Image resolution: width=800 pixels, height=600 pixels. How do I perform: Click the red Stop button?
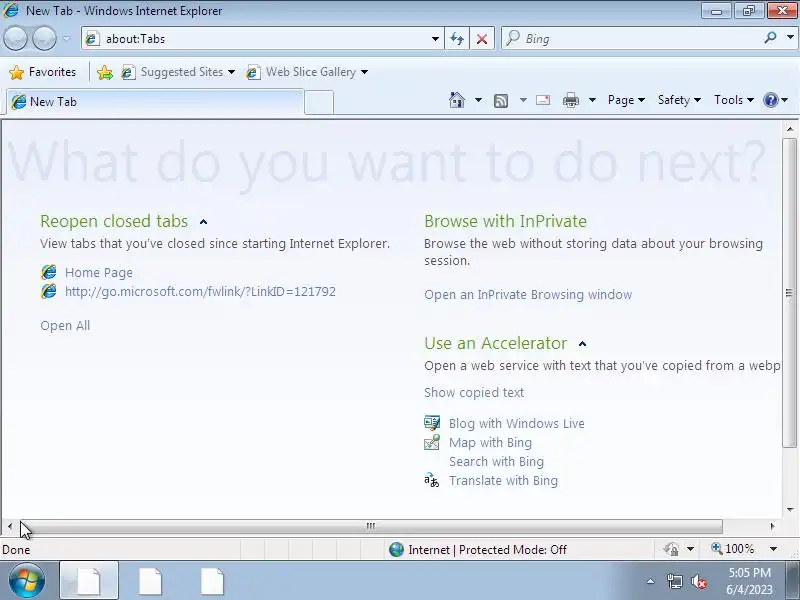482,39
